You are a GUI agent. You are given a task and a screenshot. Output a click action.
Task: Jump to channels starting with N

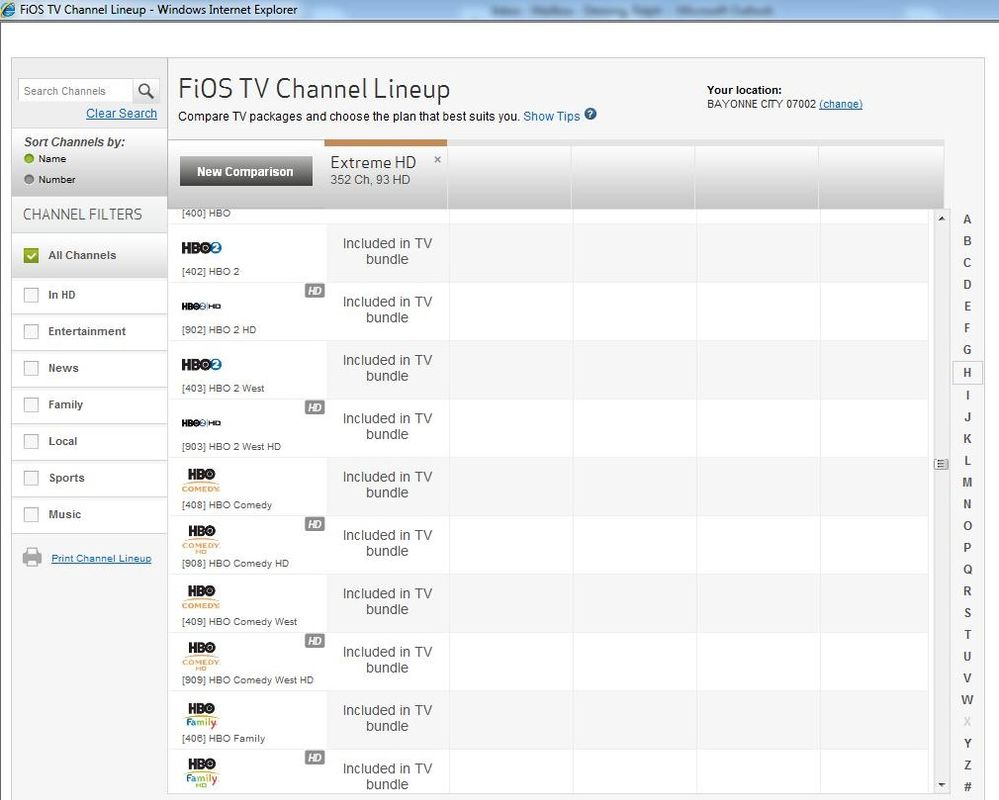click(x=967, y=504)
